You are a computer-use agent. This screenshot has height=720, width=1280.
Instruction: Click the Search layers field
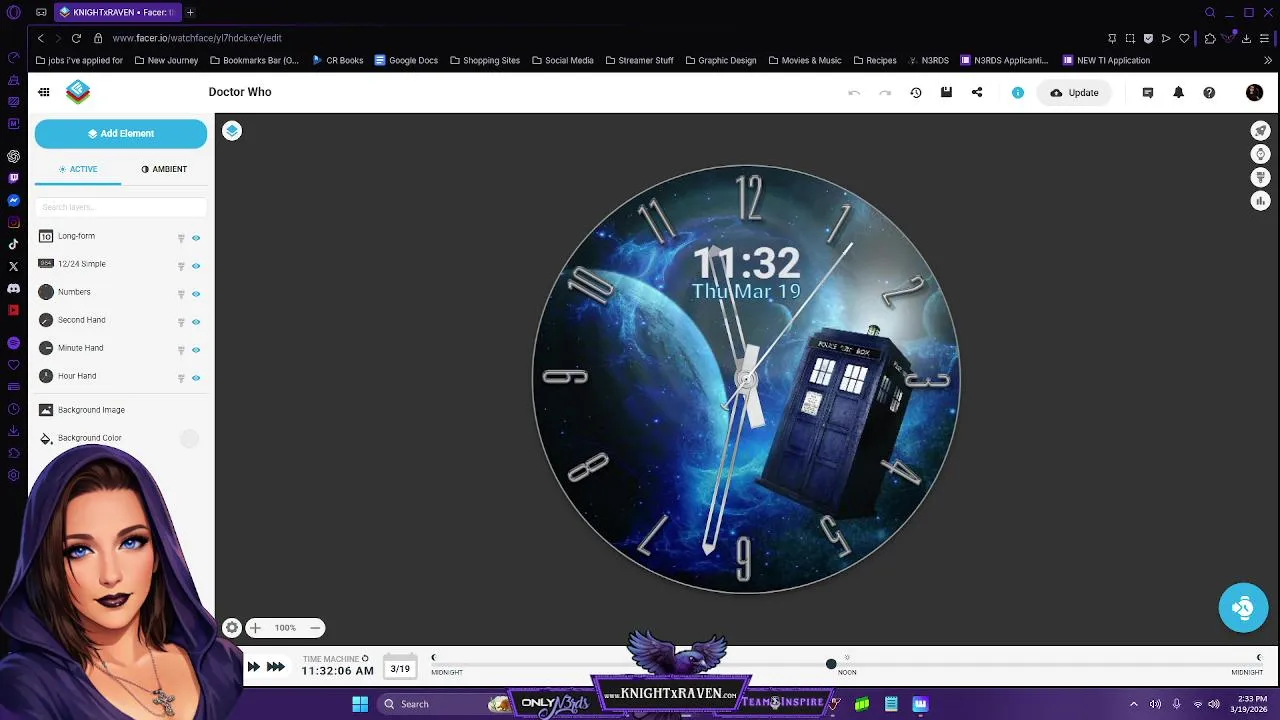121,207
